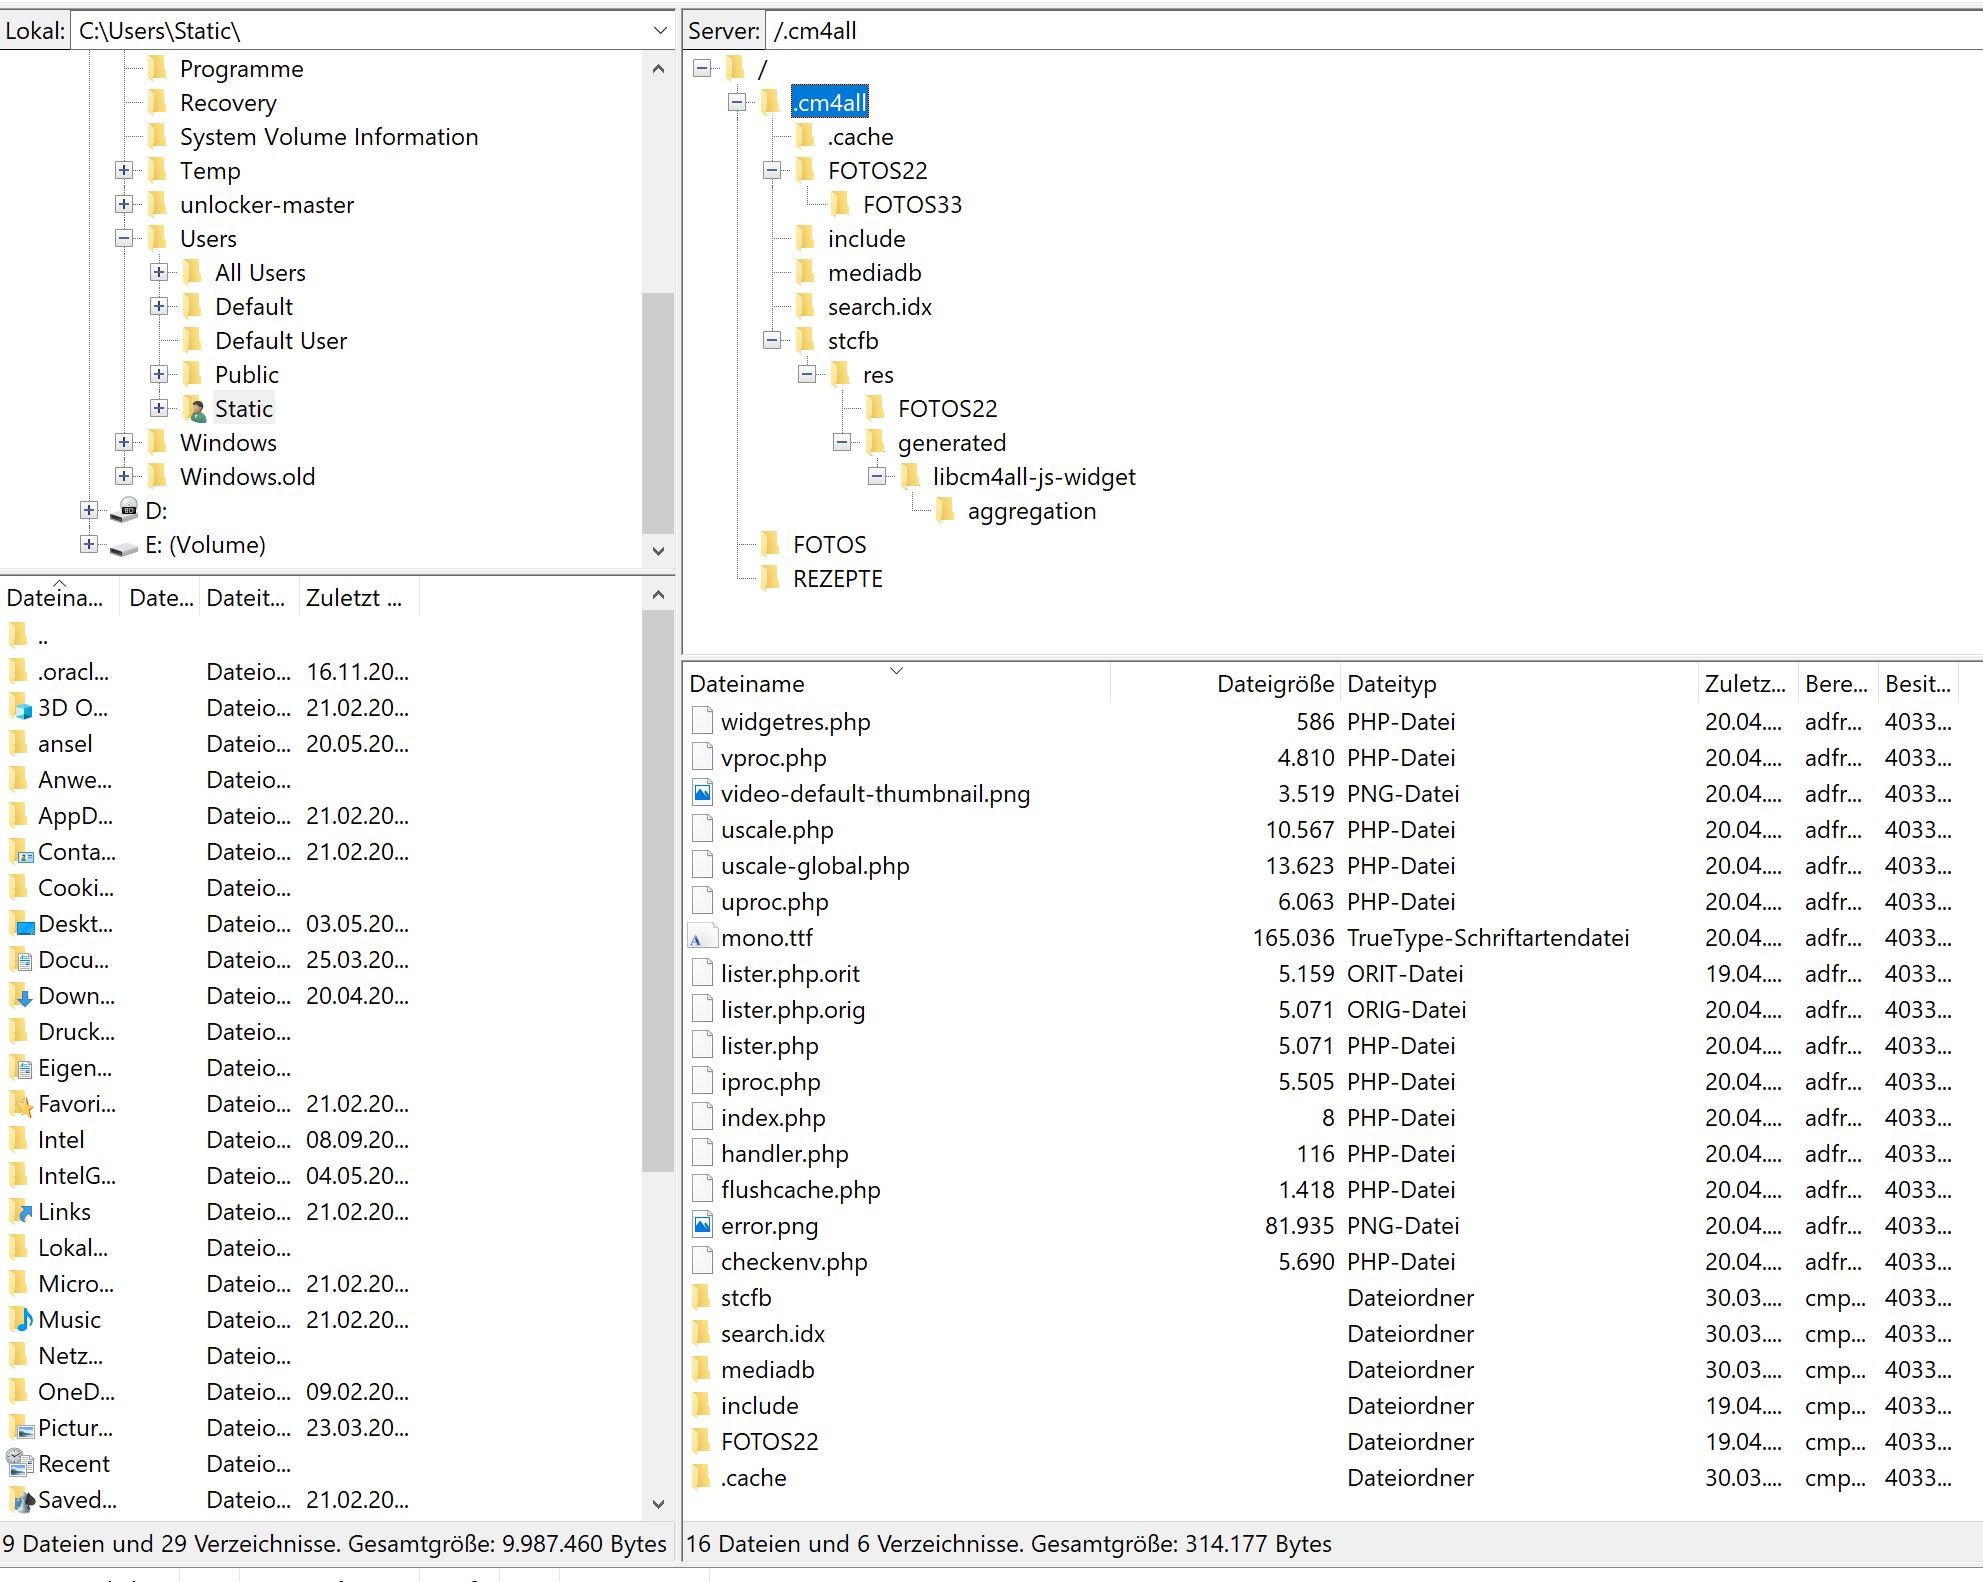Click the mono.ttf font file icon
1983x1582 pixels.
coord(703,938)
